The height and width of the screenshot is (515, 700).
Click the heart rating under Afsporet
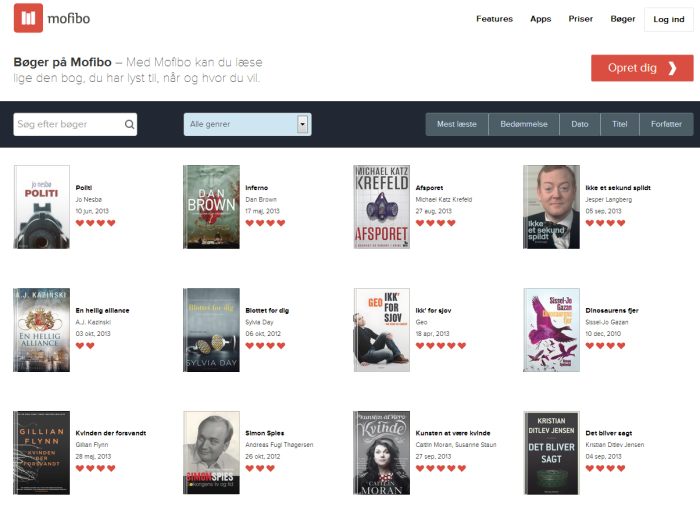point(435,223)
